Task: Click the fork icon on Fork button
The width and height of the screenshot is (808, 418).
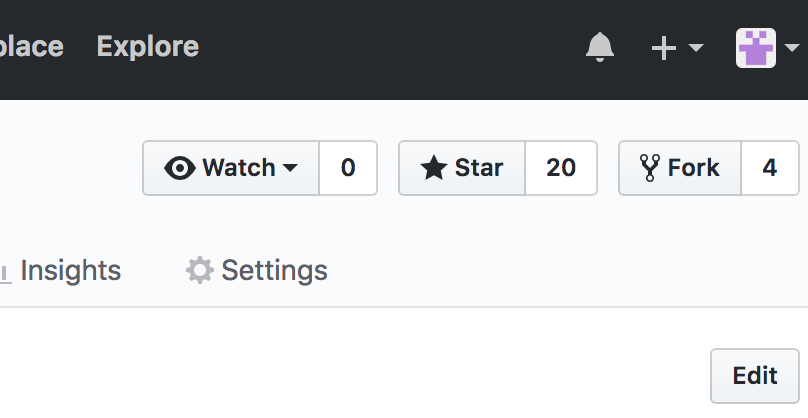Action: click(650, 168)
